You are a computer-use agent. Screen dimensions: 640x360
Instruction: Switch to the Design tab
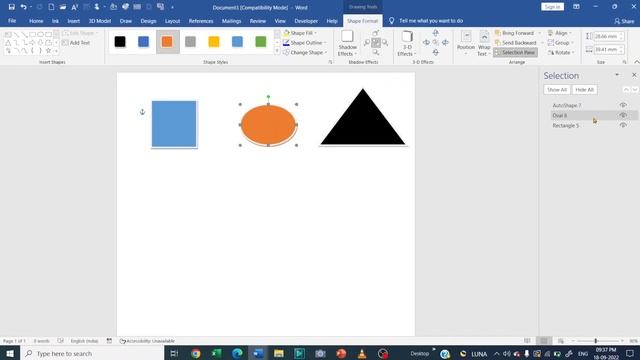click(148, 21)
